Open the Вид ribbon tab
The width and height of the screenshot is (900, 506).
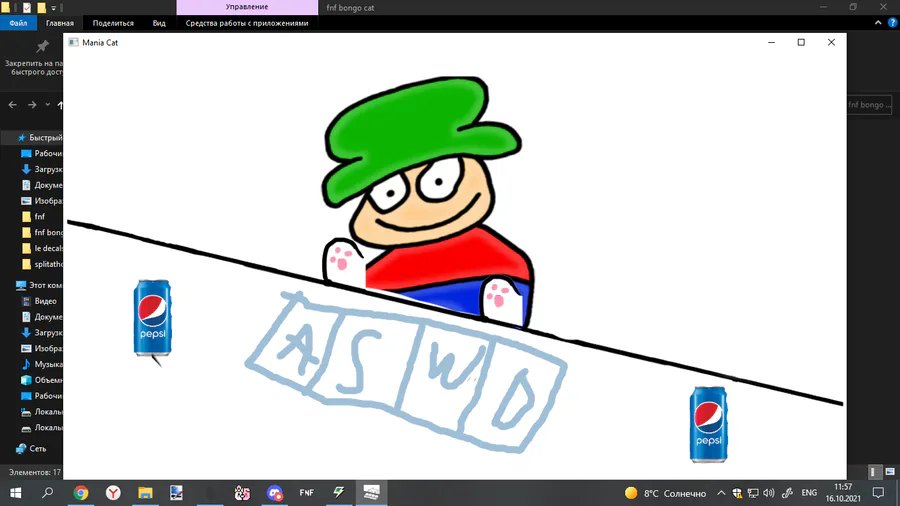[159, 23]
